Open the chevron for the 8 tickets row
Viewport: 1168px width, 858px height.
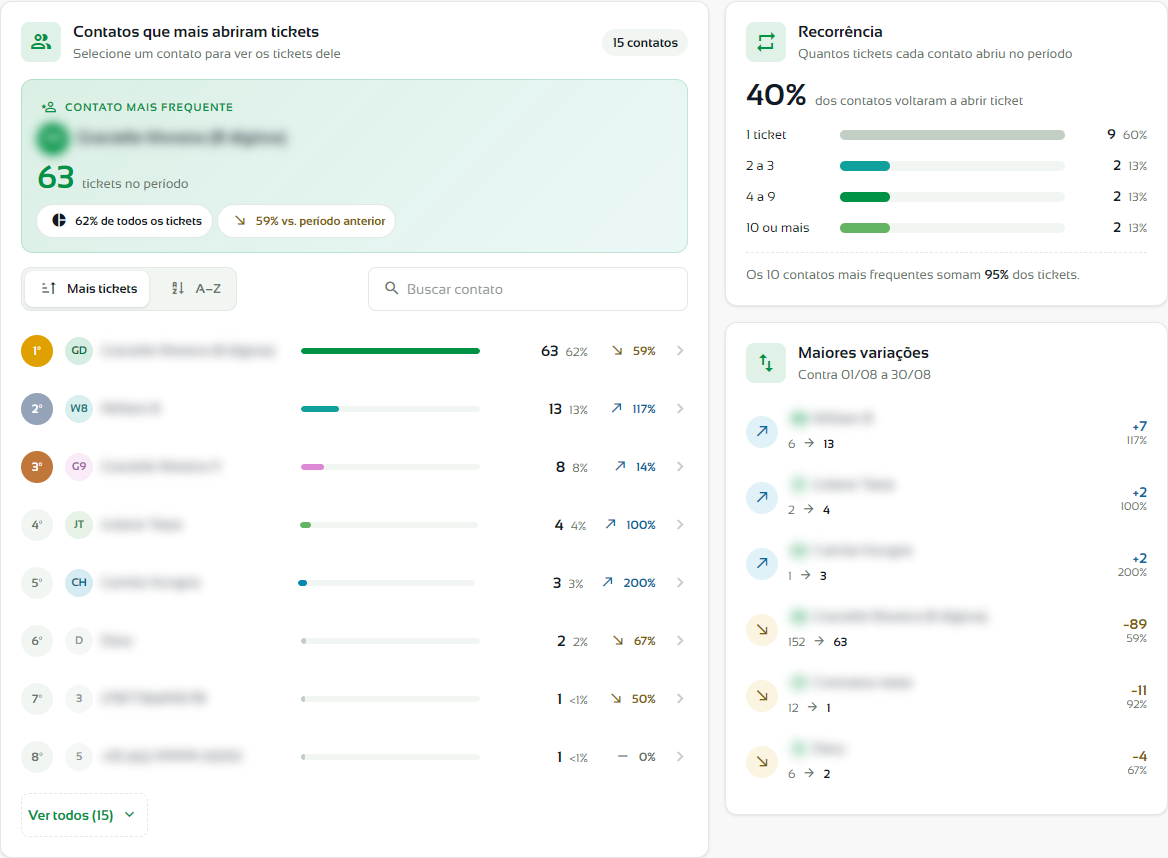[680, 467]
